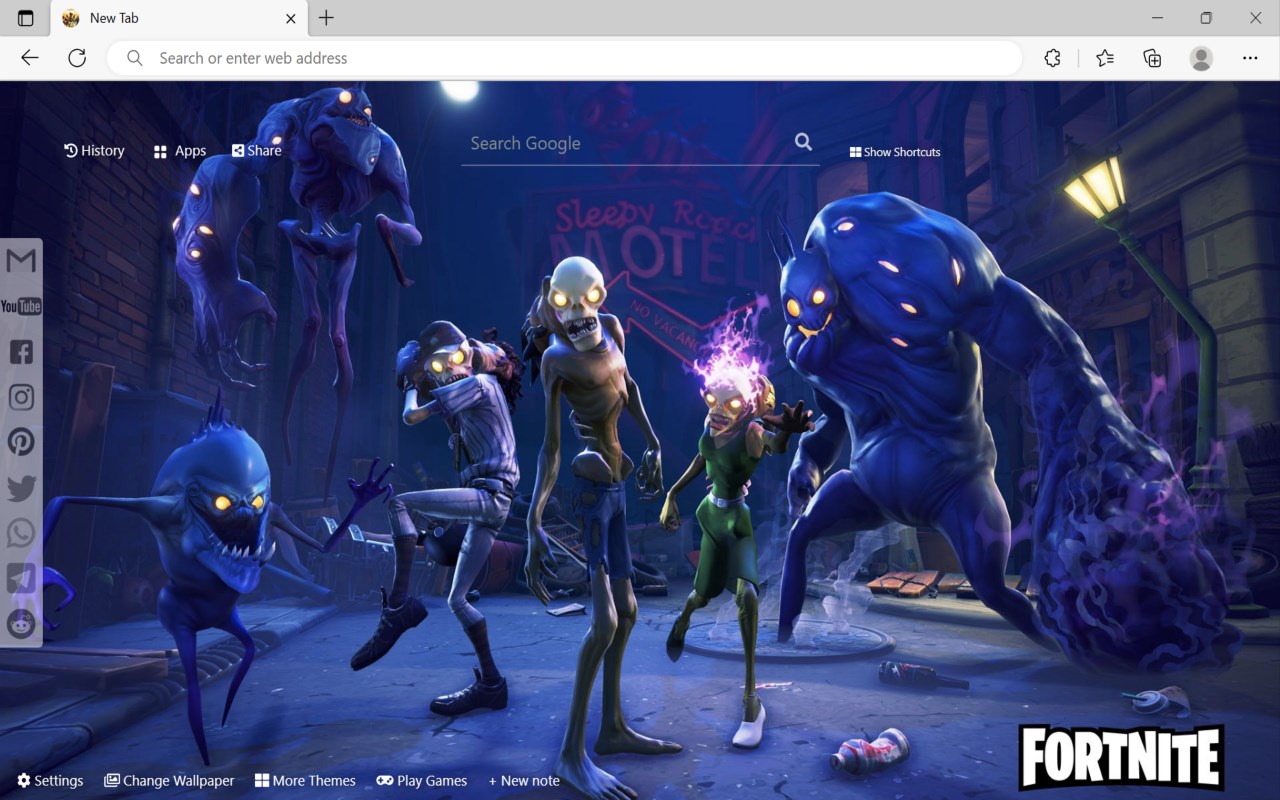Open the Settings and more ellipsis menu
Viewport: 1280px width, 800px height.
coord(1250,58)
